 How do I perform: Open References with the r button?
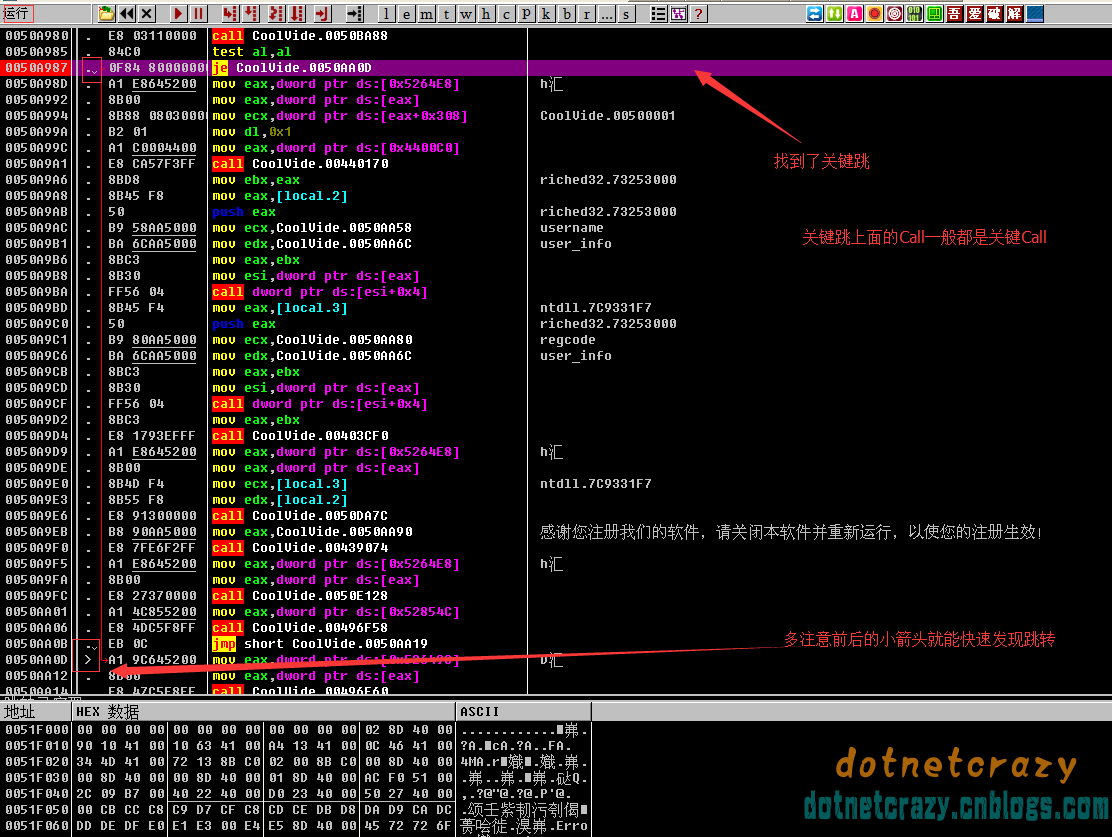click(586, 13)
